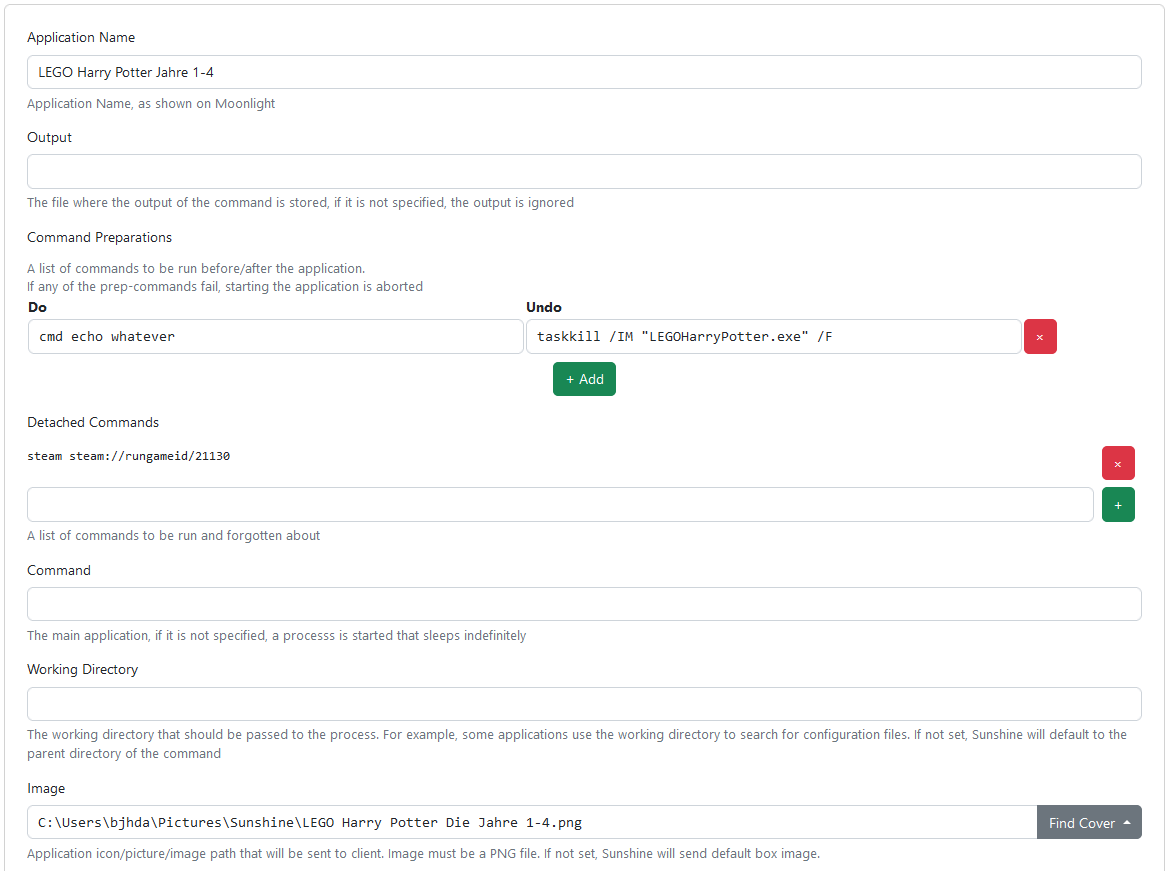Click the 'Command Preparations' label

(x=99, y=237)
